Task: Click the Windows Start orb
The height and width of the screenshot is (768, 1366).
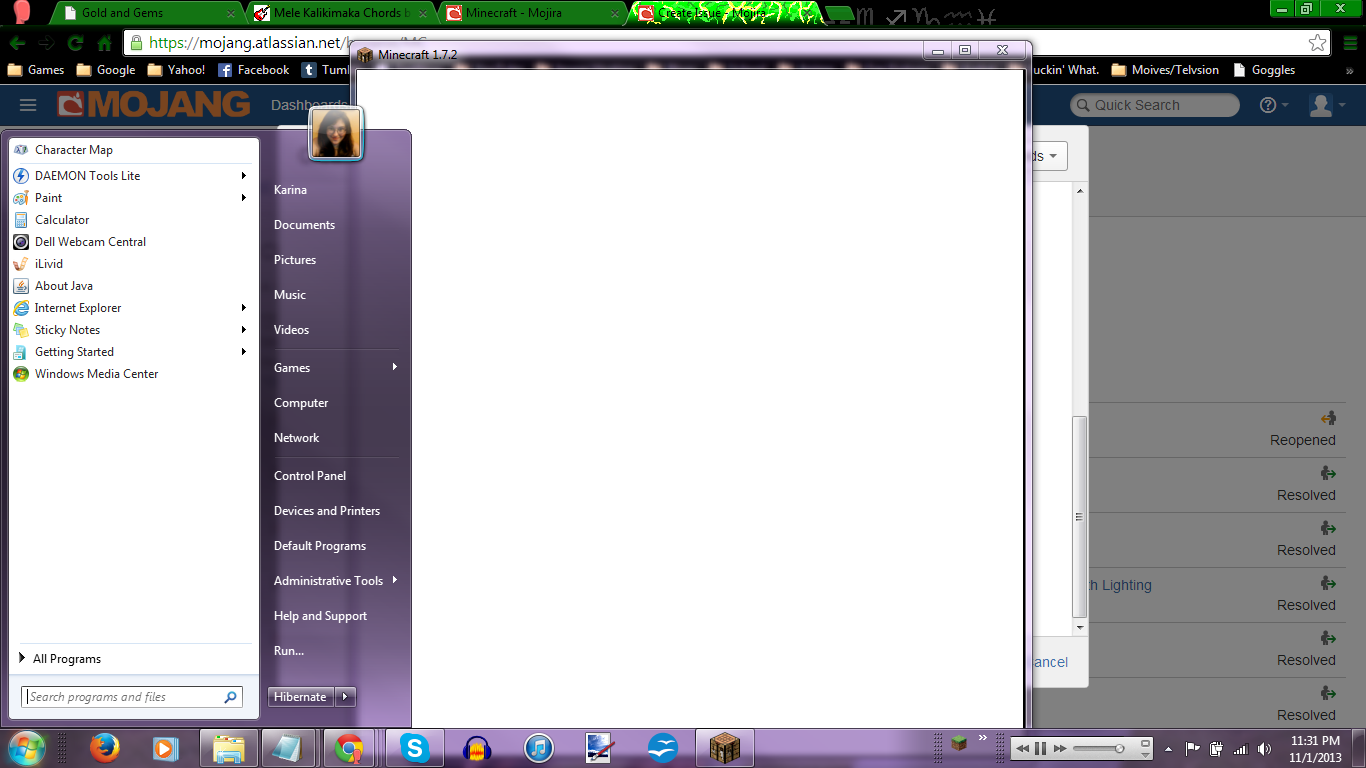Action: pyautogui.click(x=27, y=748)
